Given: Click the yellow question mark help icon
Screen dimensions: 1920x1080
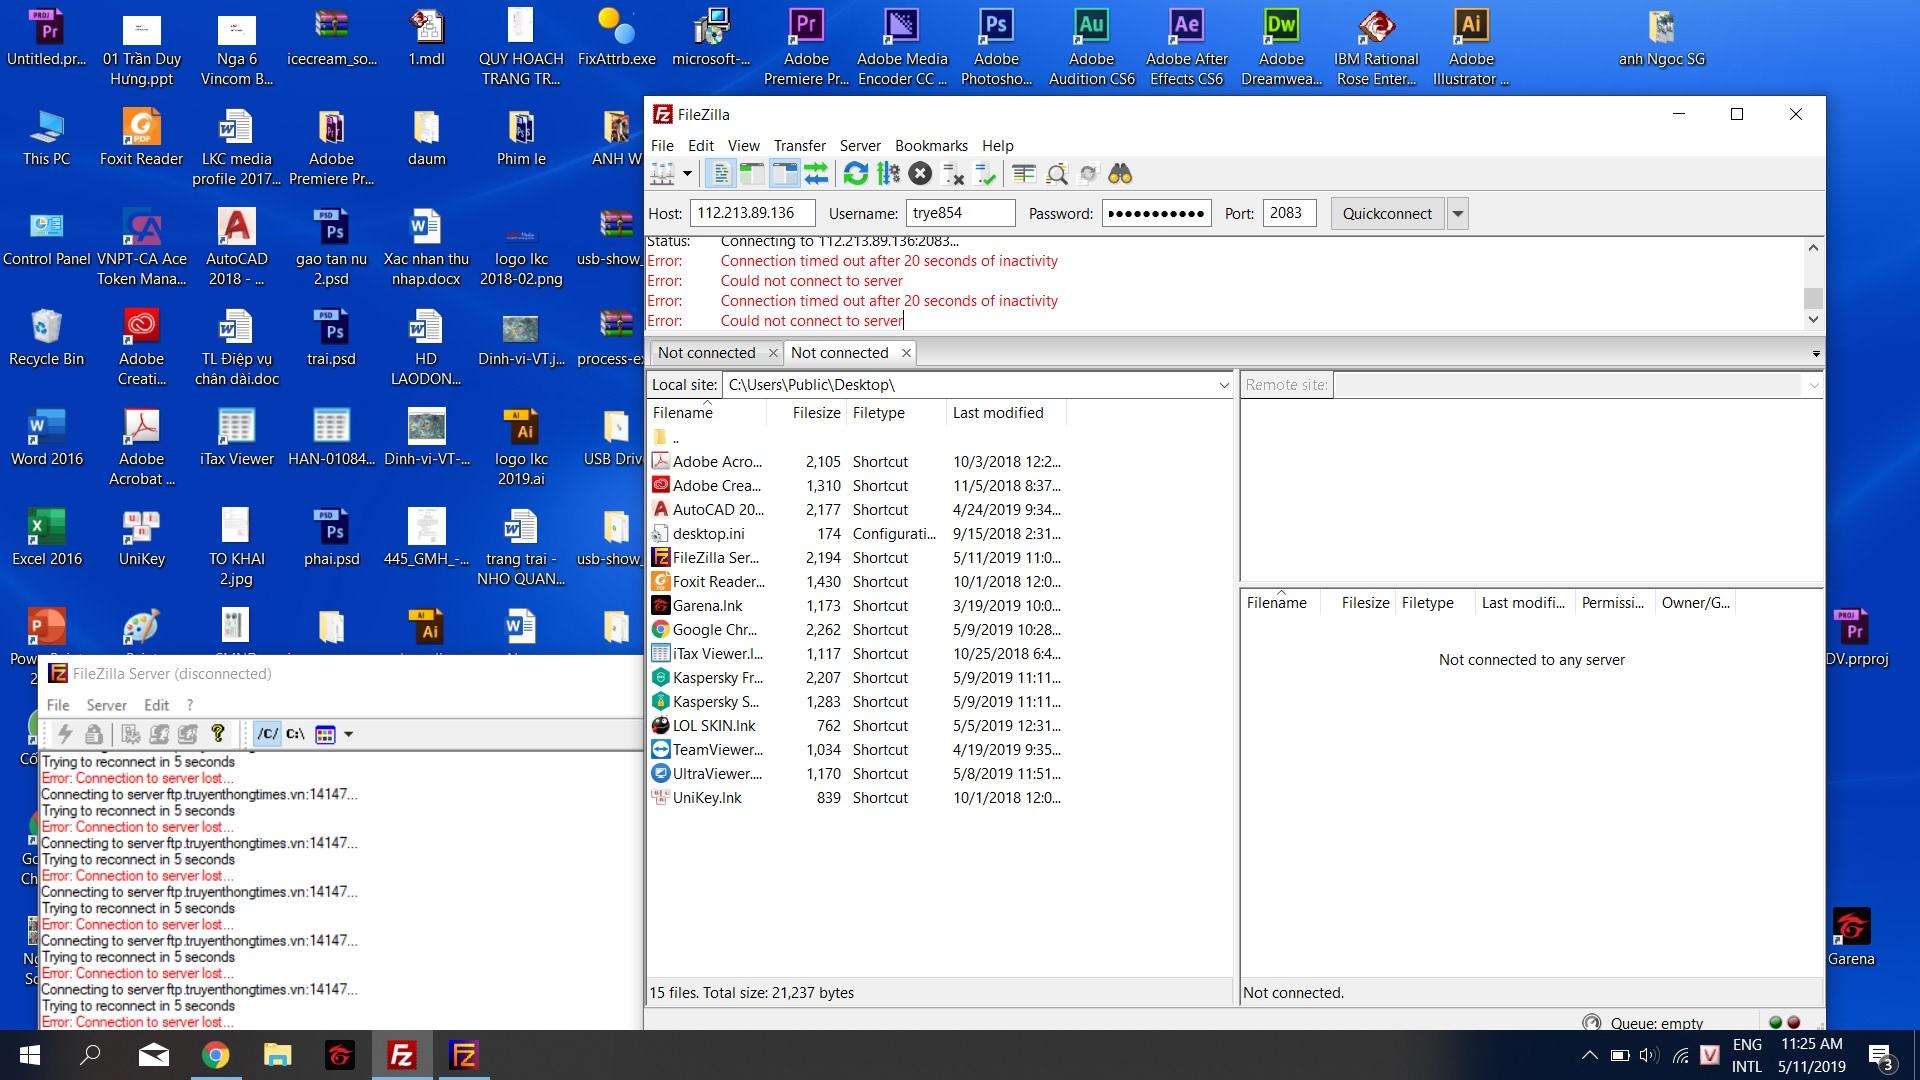Looking at the screenshot, I should coord(217,734).
